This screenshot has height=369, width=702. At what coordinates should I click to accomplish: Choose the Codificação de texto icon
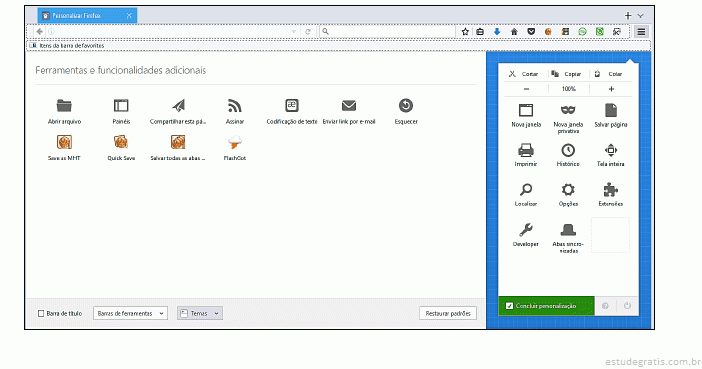click(x=291, y=106)
